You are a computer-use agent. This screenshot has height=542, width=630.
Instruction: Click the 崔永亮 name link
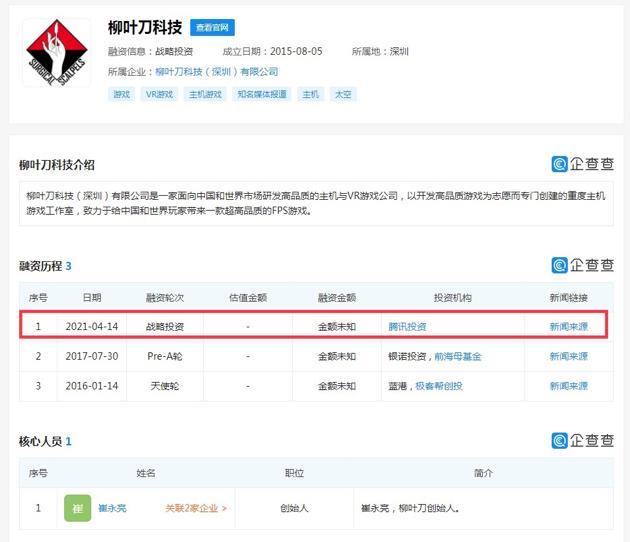(x=112, y=508)
